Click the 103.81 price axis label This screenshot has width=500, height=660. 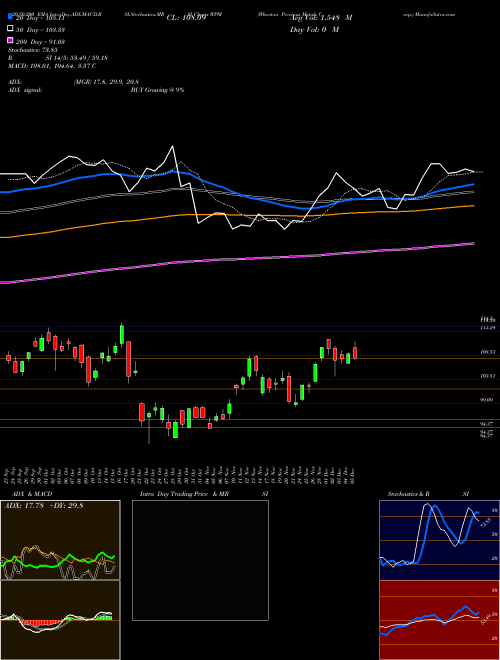(487, 376)
